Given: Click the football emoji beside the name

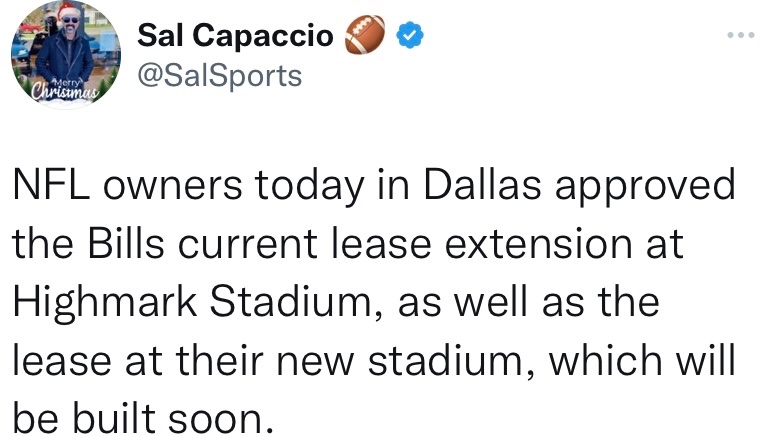Looking at the screenshot, I should click(x=365, y=34).
